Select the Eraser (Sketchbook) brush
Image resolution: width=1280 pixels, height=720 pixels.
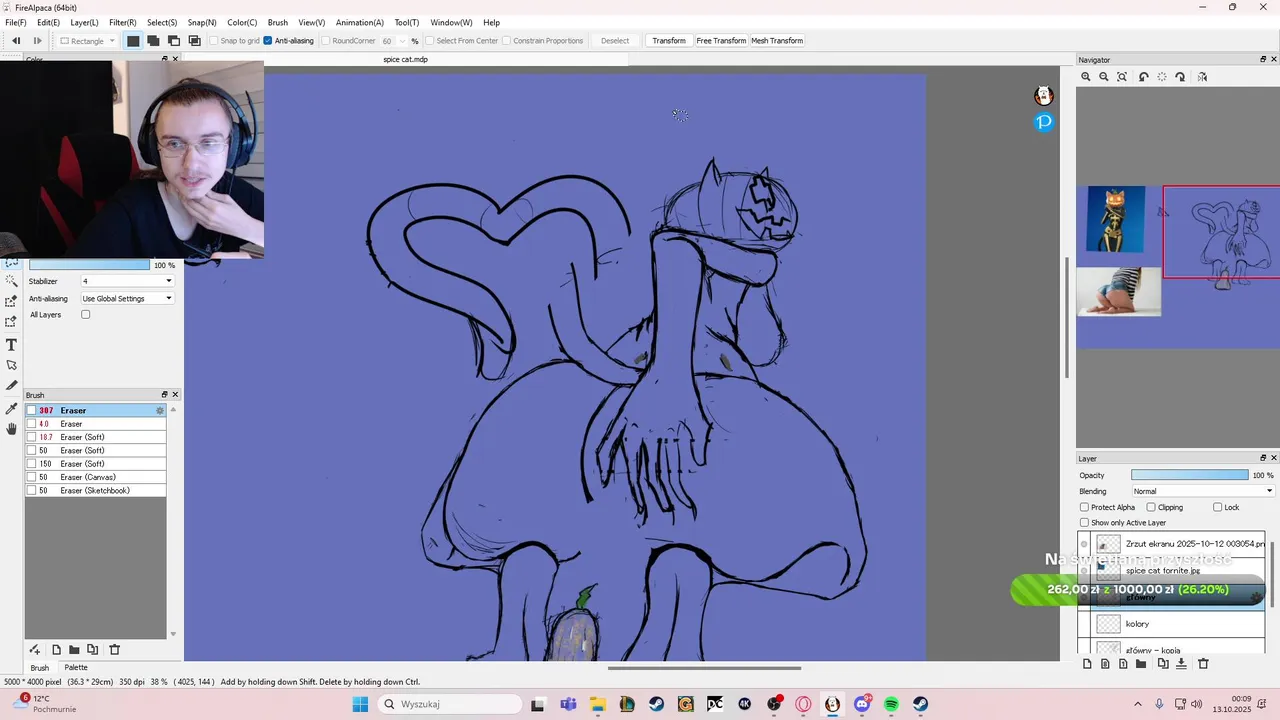pos(96,491)
